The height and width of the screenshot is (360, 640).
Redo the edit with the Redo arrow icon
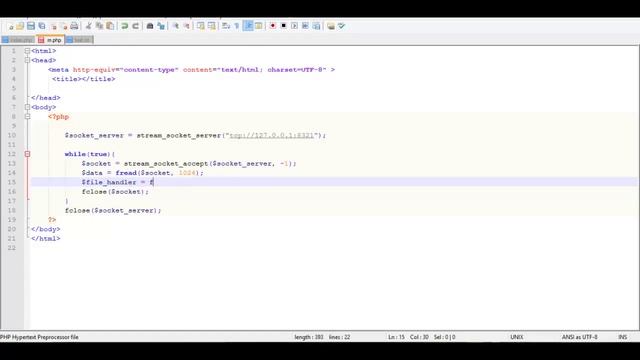(136, 26)
